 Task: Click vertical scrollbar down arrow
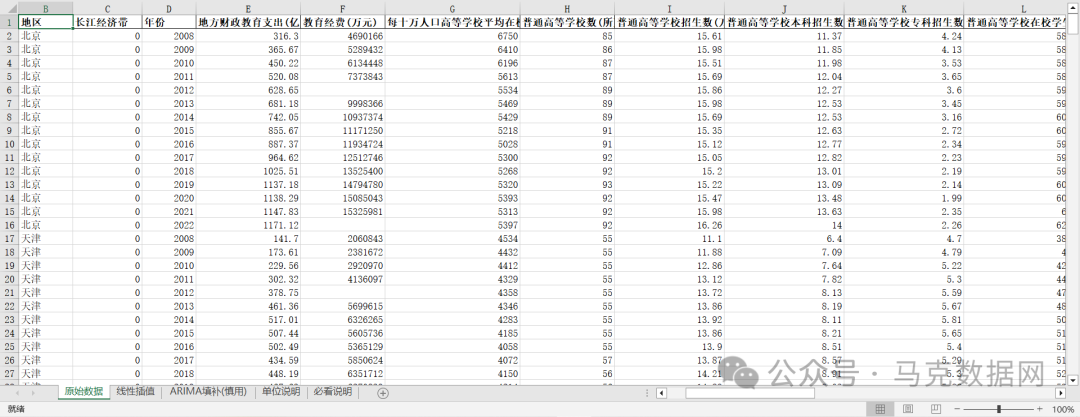[1073, 380]
